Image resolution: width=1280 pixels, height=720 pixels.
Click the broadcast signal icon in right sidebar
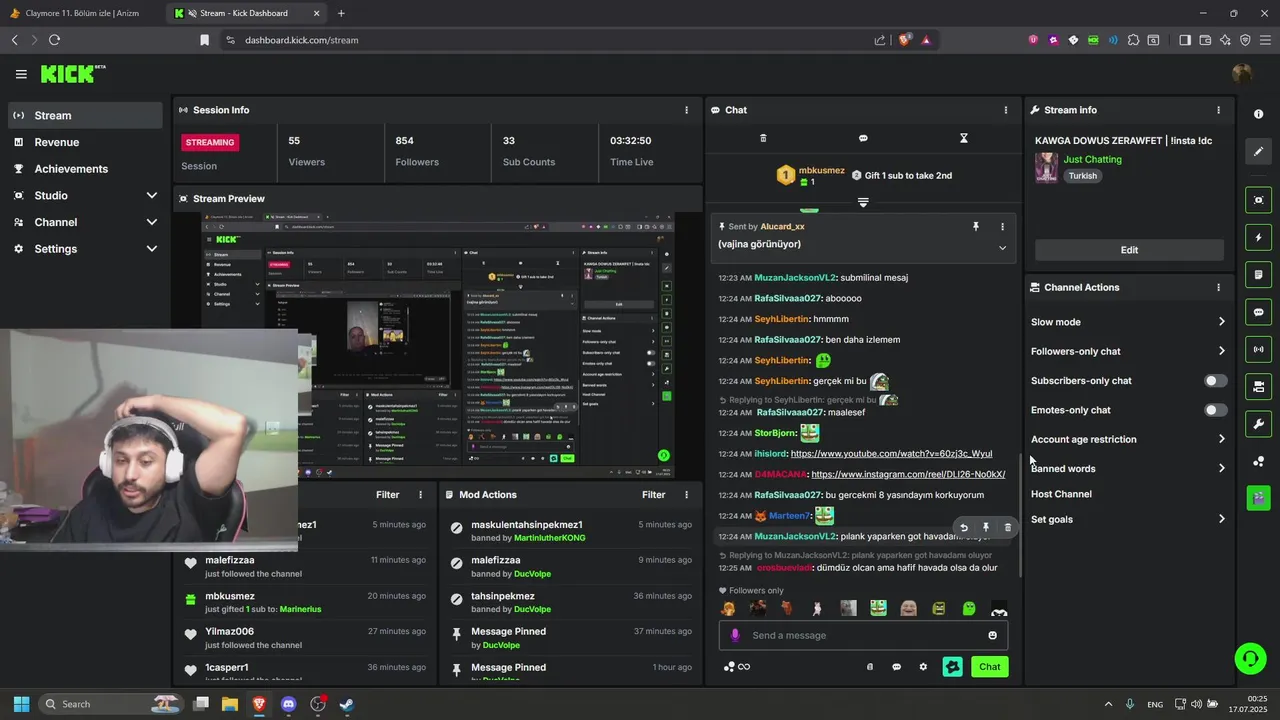pos(1258,349)
